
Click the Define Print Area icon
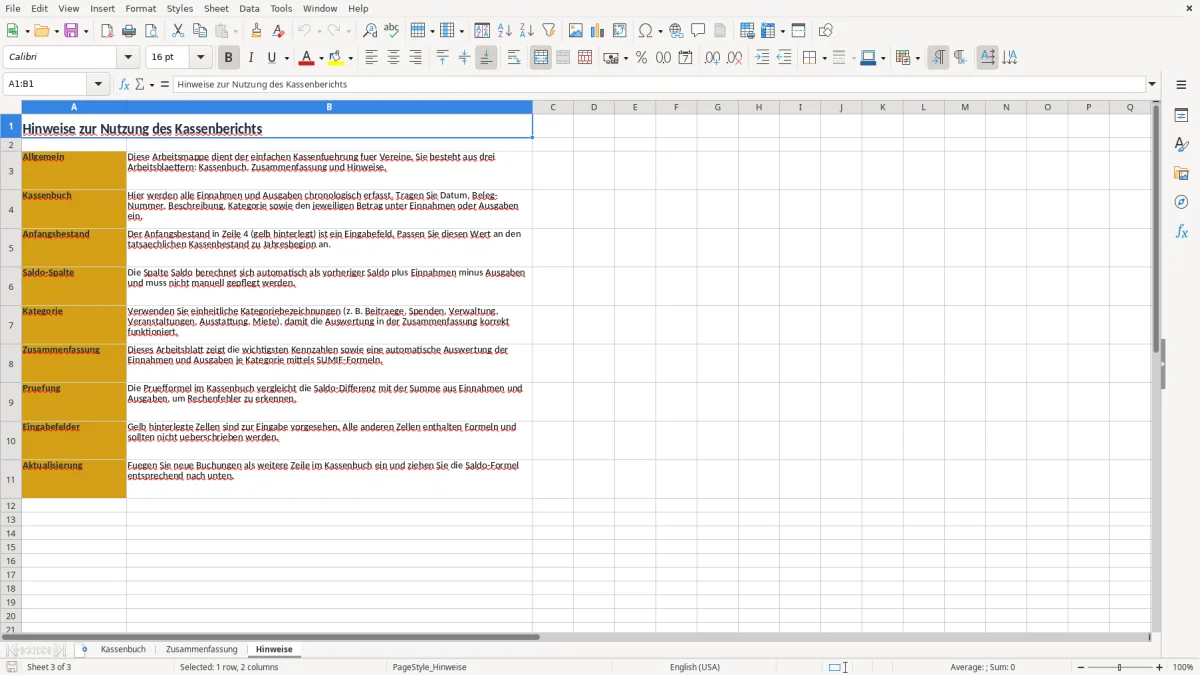[x=747, y=31]
